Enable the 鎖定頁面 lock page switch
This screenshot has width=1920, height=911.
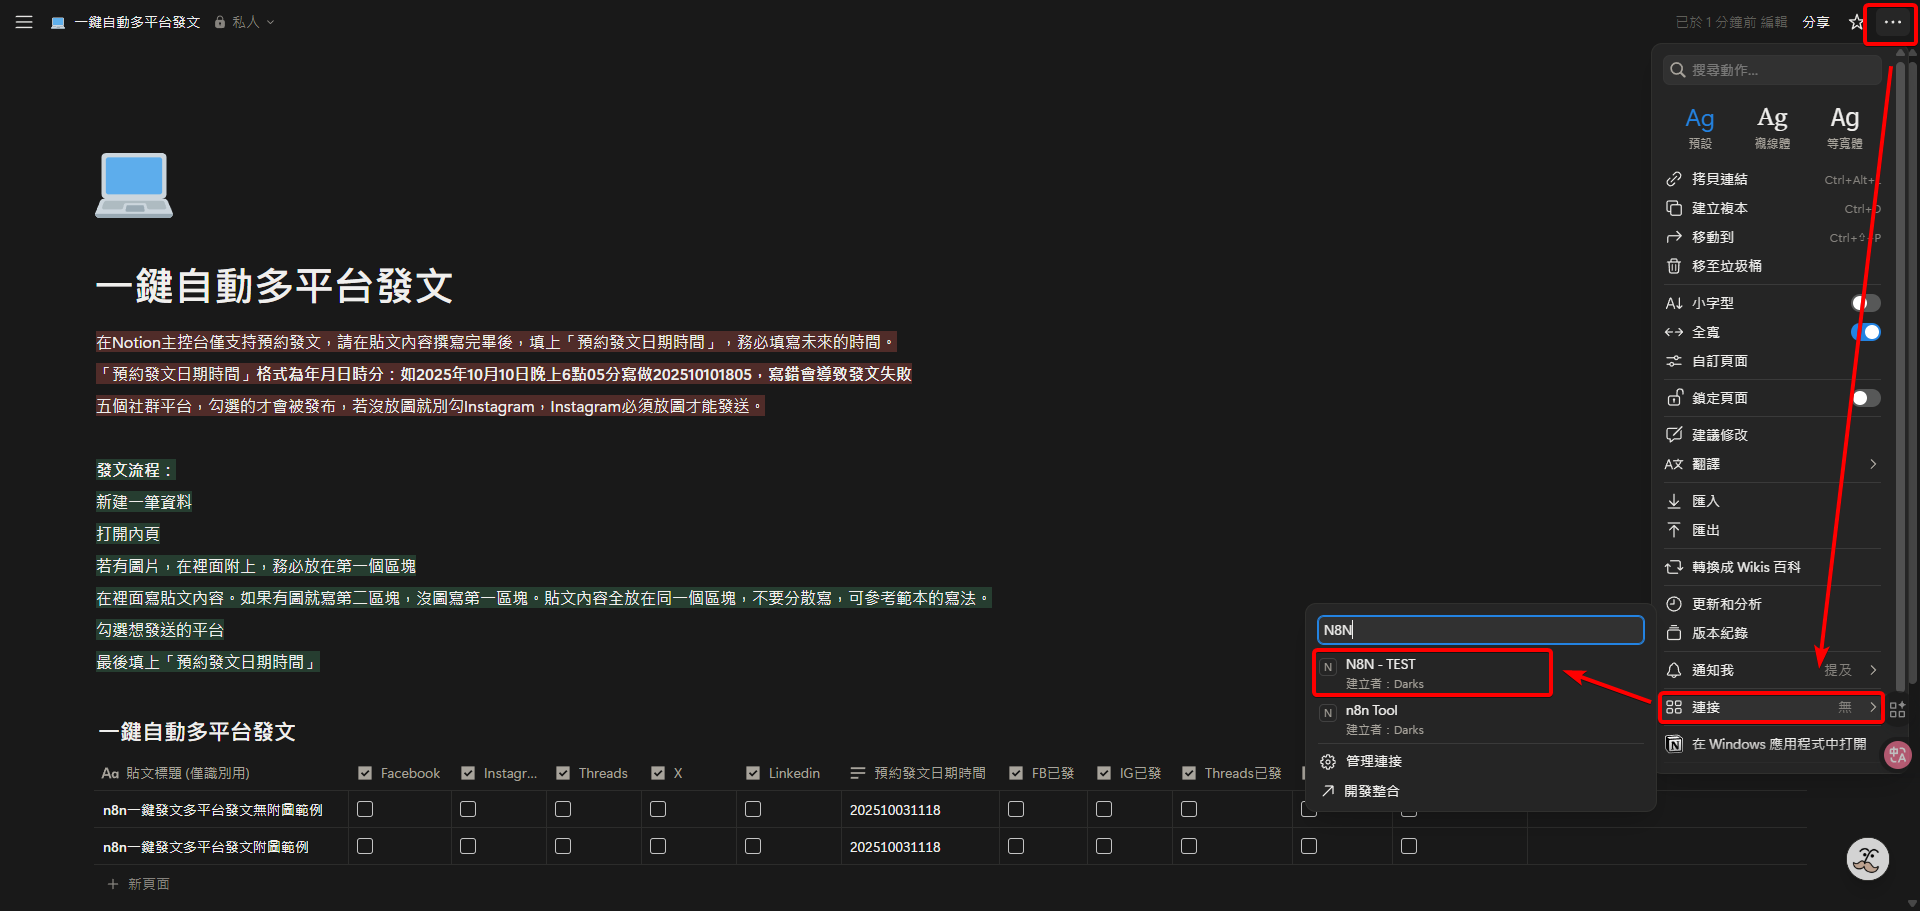click(1865, 398)
